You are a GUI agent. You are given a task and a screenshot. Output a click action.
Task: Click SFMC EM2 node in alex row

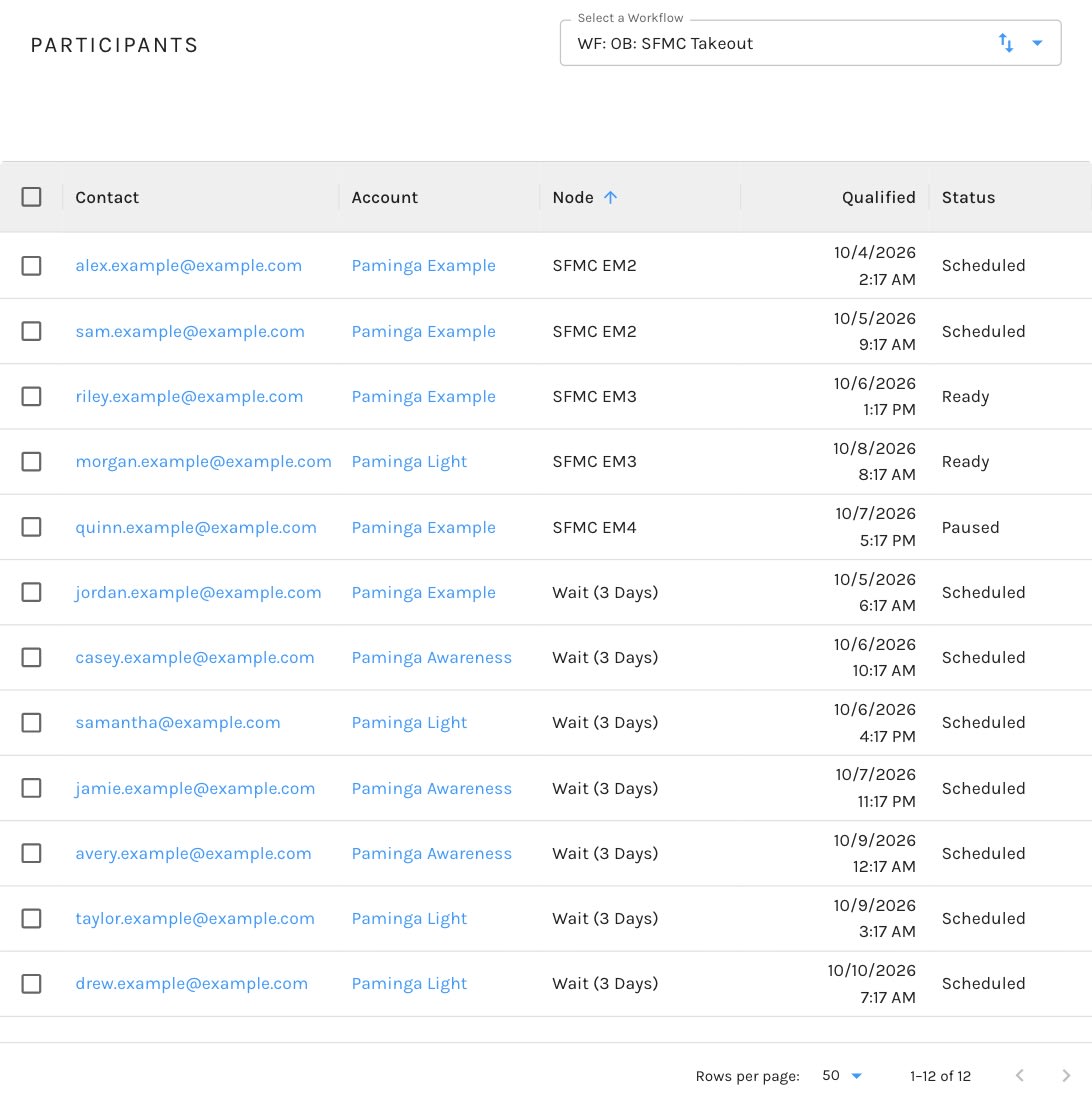click(594, 265)
